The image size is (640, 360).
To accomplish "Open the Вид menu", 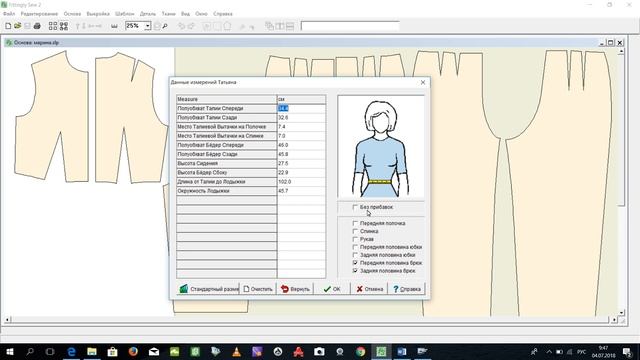I will 185,14.
